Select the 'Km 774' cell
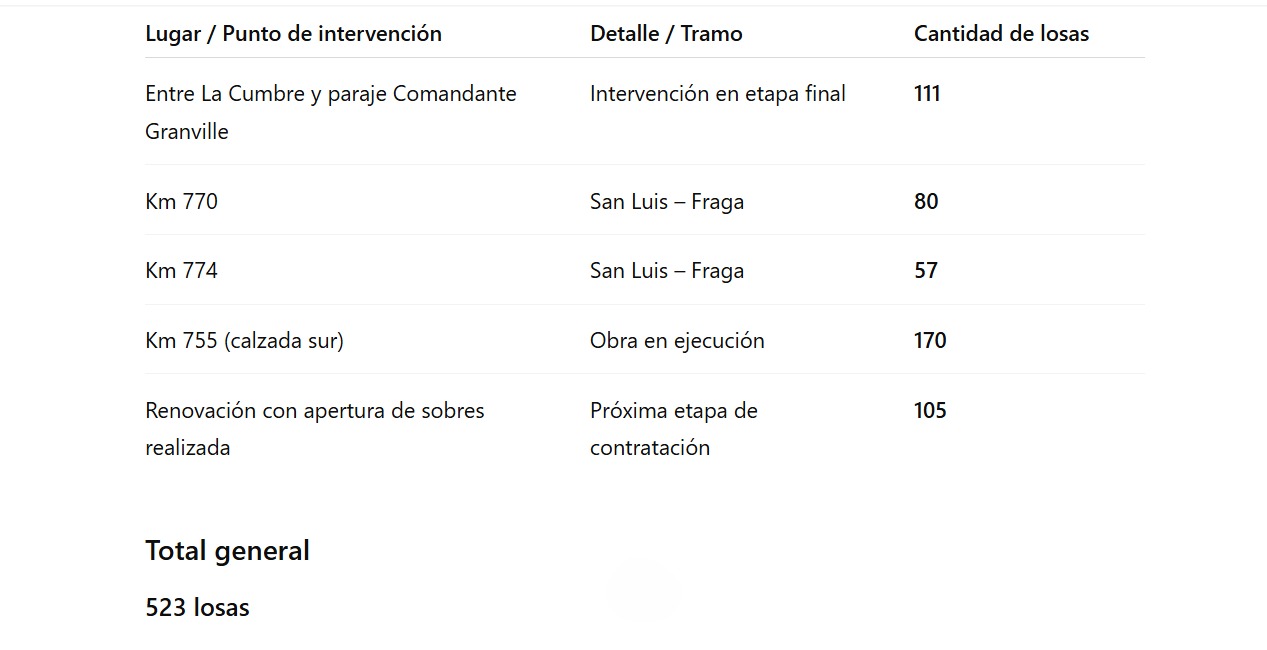The height and width of the screenshot is (650, 1267). (181, 271)
